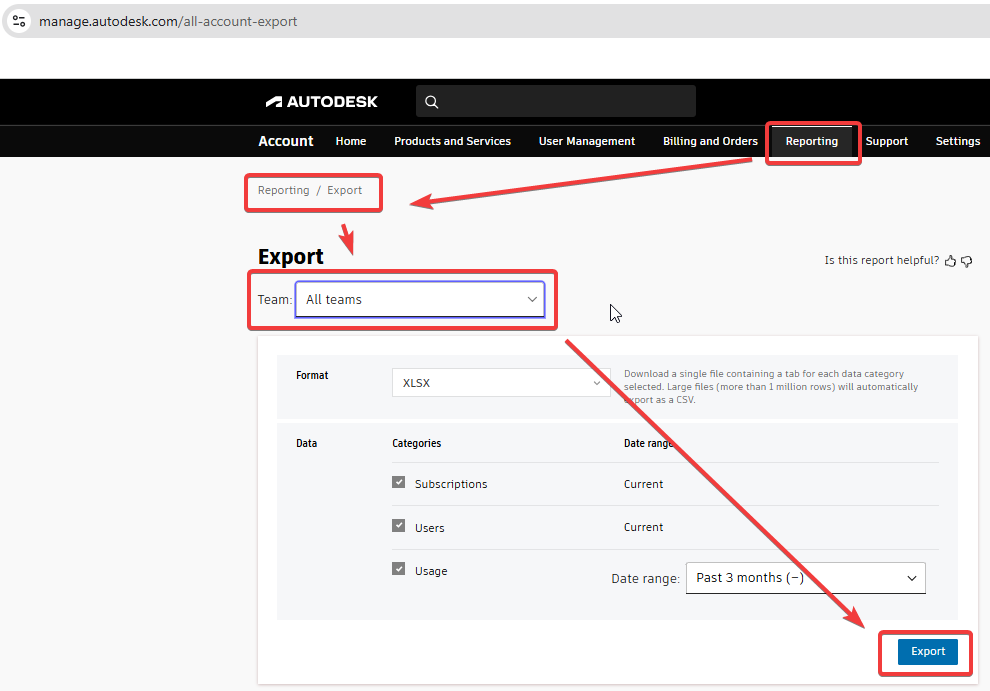Viewport: 990px width, 691px height.
Task: Click the thumbs down feedback icon
Action: (x=967, y=261)
